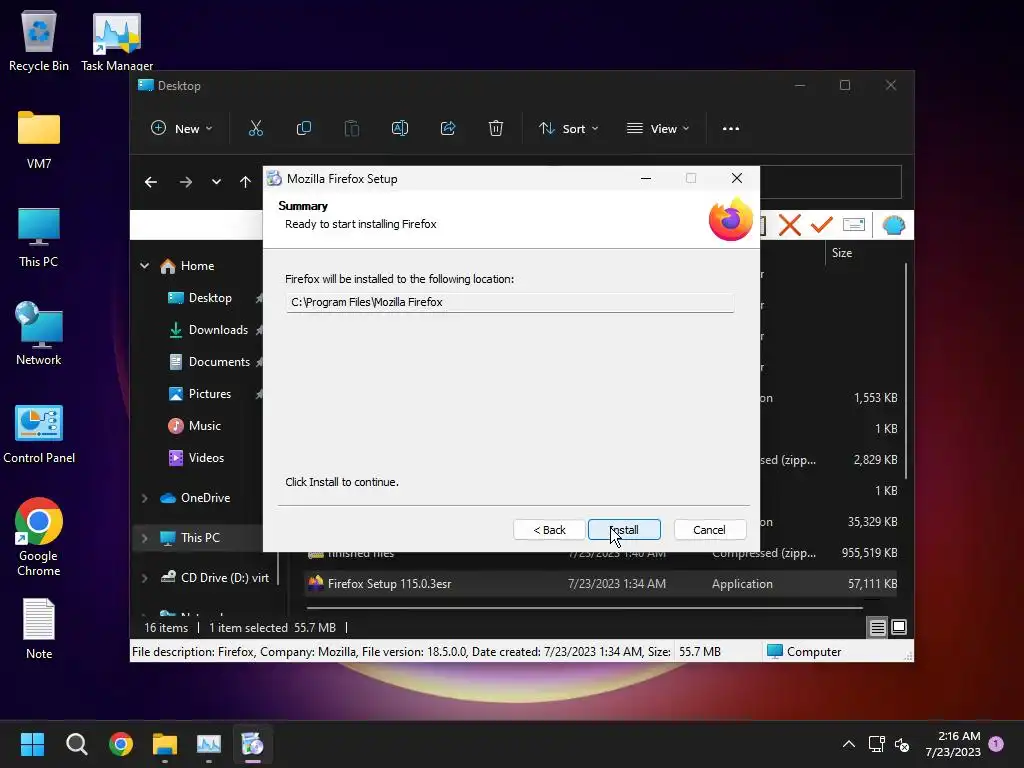
Task: Expand the OneDrive tree node
Action: click(x=144, y=498)
